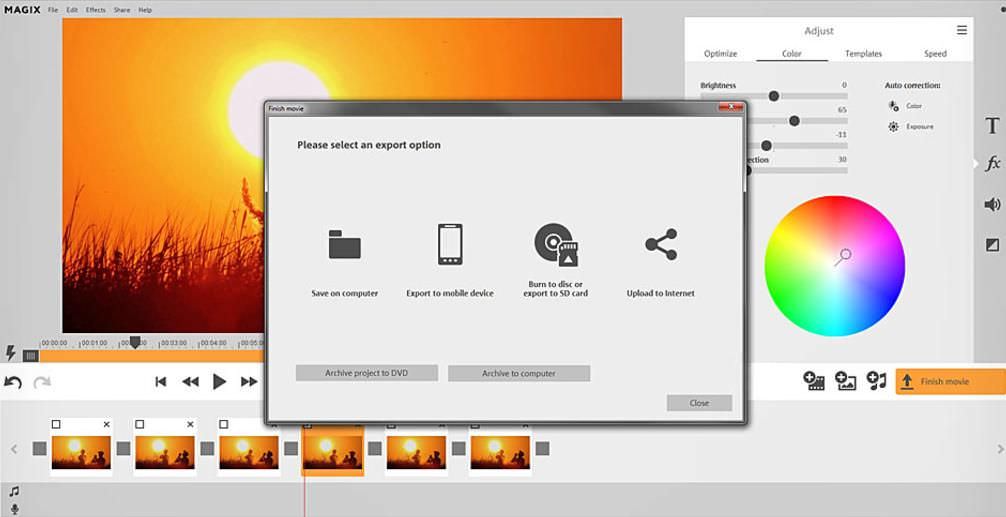
Task: Pick Burn to disc or SD card icon
Action: click(556, 244)
